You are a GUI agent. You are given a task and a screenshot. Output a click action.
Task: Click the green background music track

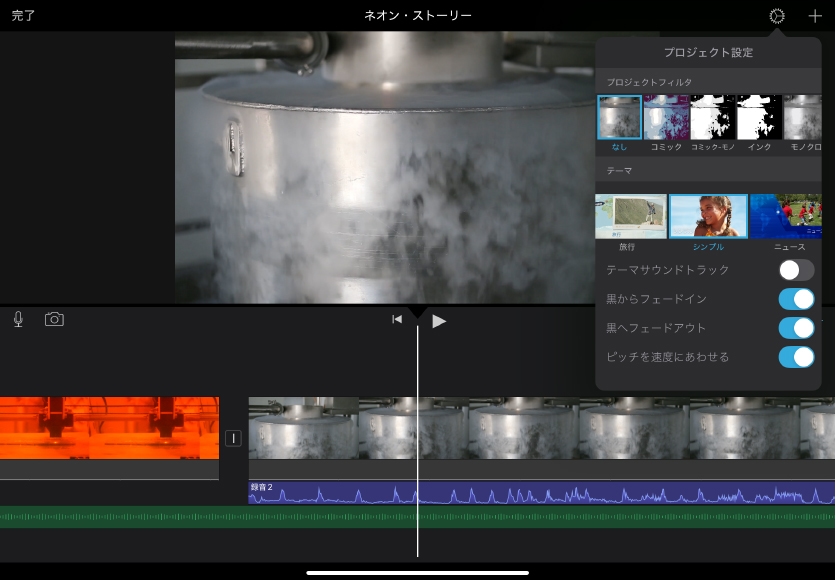pyautogui.click(x=417, y=517)
